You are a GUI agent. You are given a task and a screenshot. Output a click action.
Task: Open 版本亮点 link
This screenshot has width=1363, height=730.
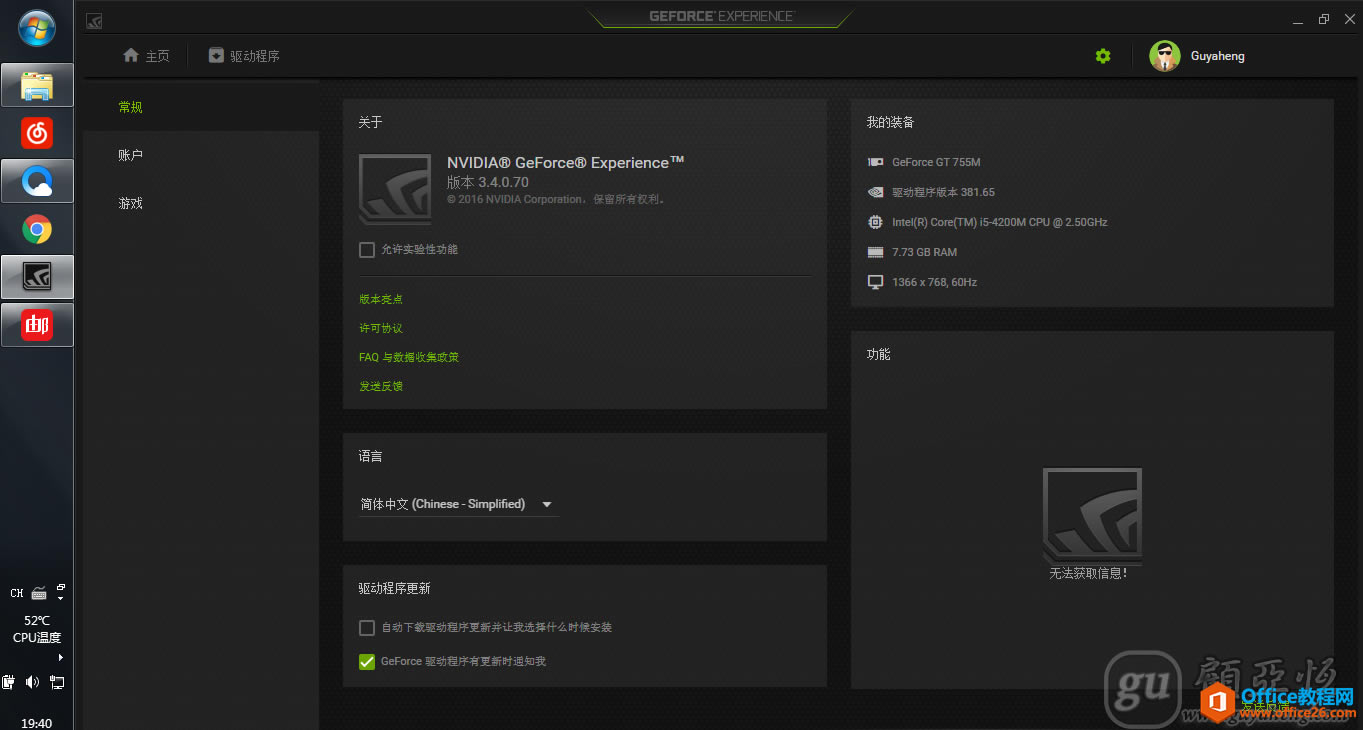[381, 299]
